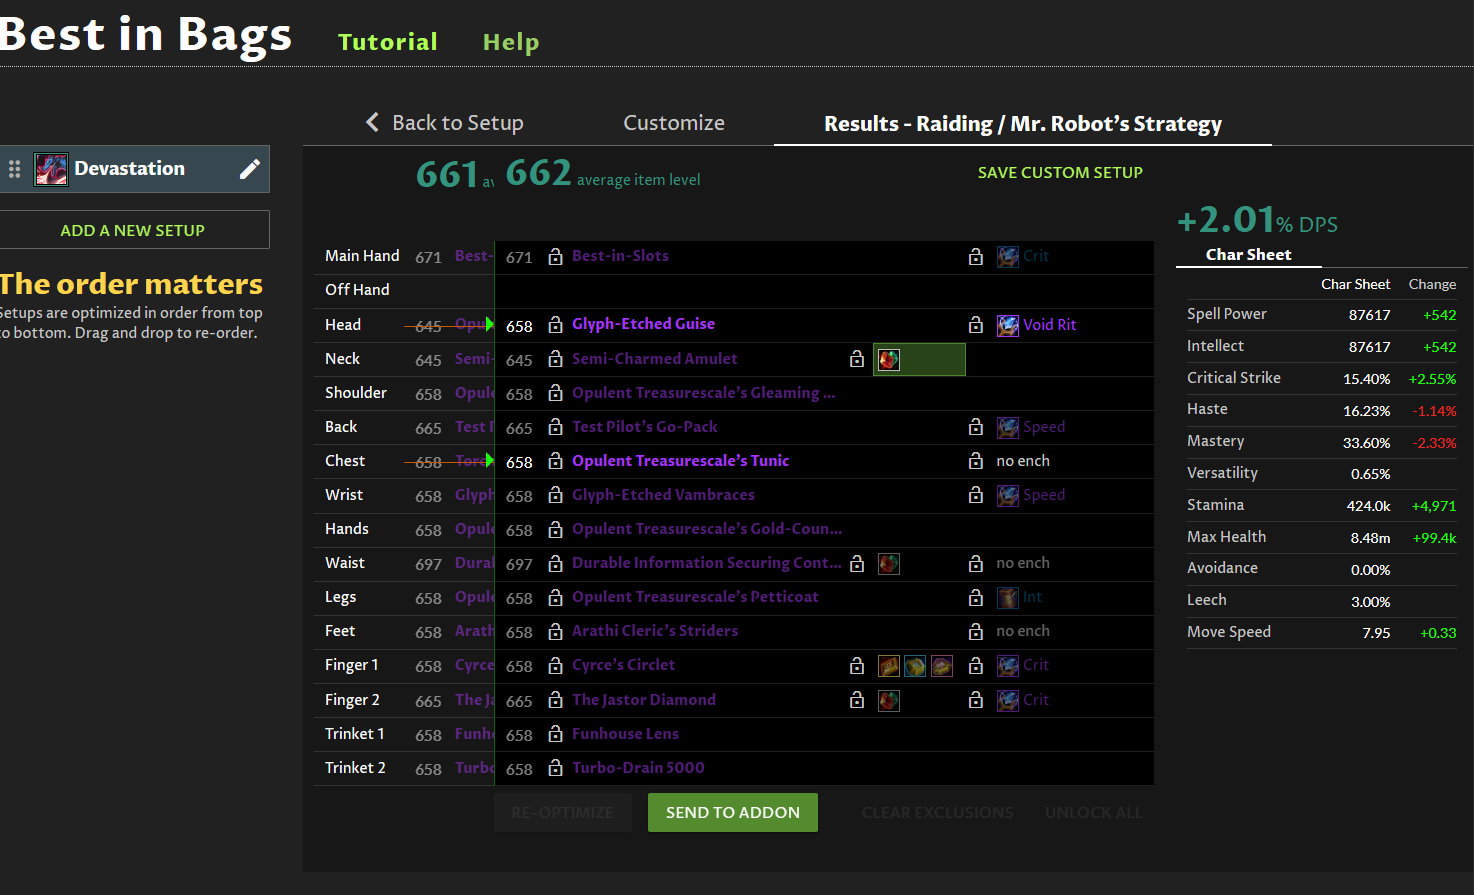1474x895 pixels.
Task: Toggle item lock on Turbo-Drain 5000
Action: tap(555, 769)
